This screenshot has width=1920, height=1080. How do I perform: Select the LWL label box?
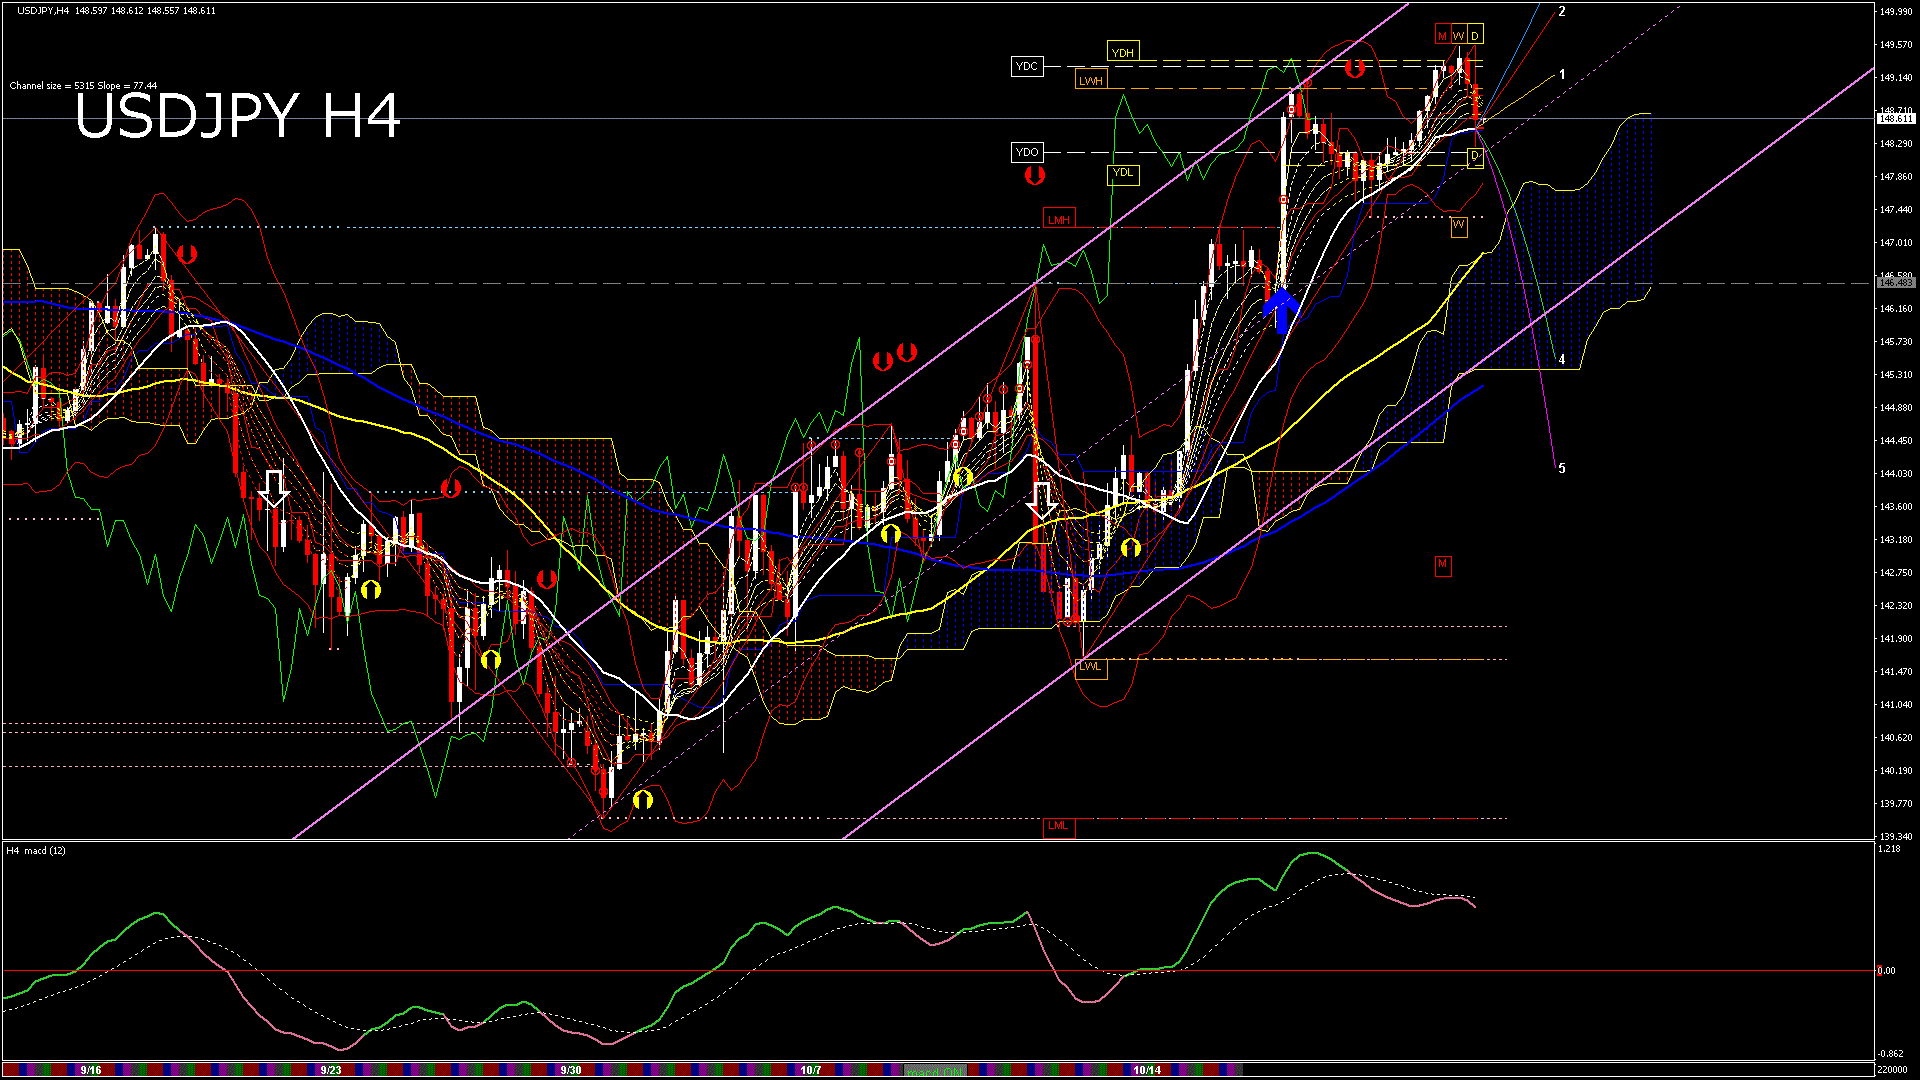pos(1090,667)
